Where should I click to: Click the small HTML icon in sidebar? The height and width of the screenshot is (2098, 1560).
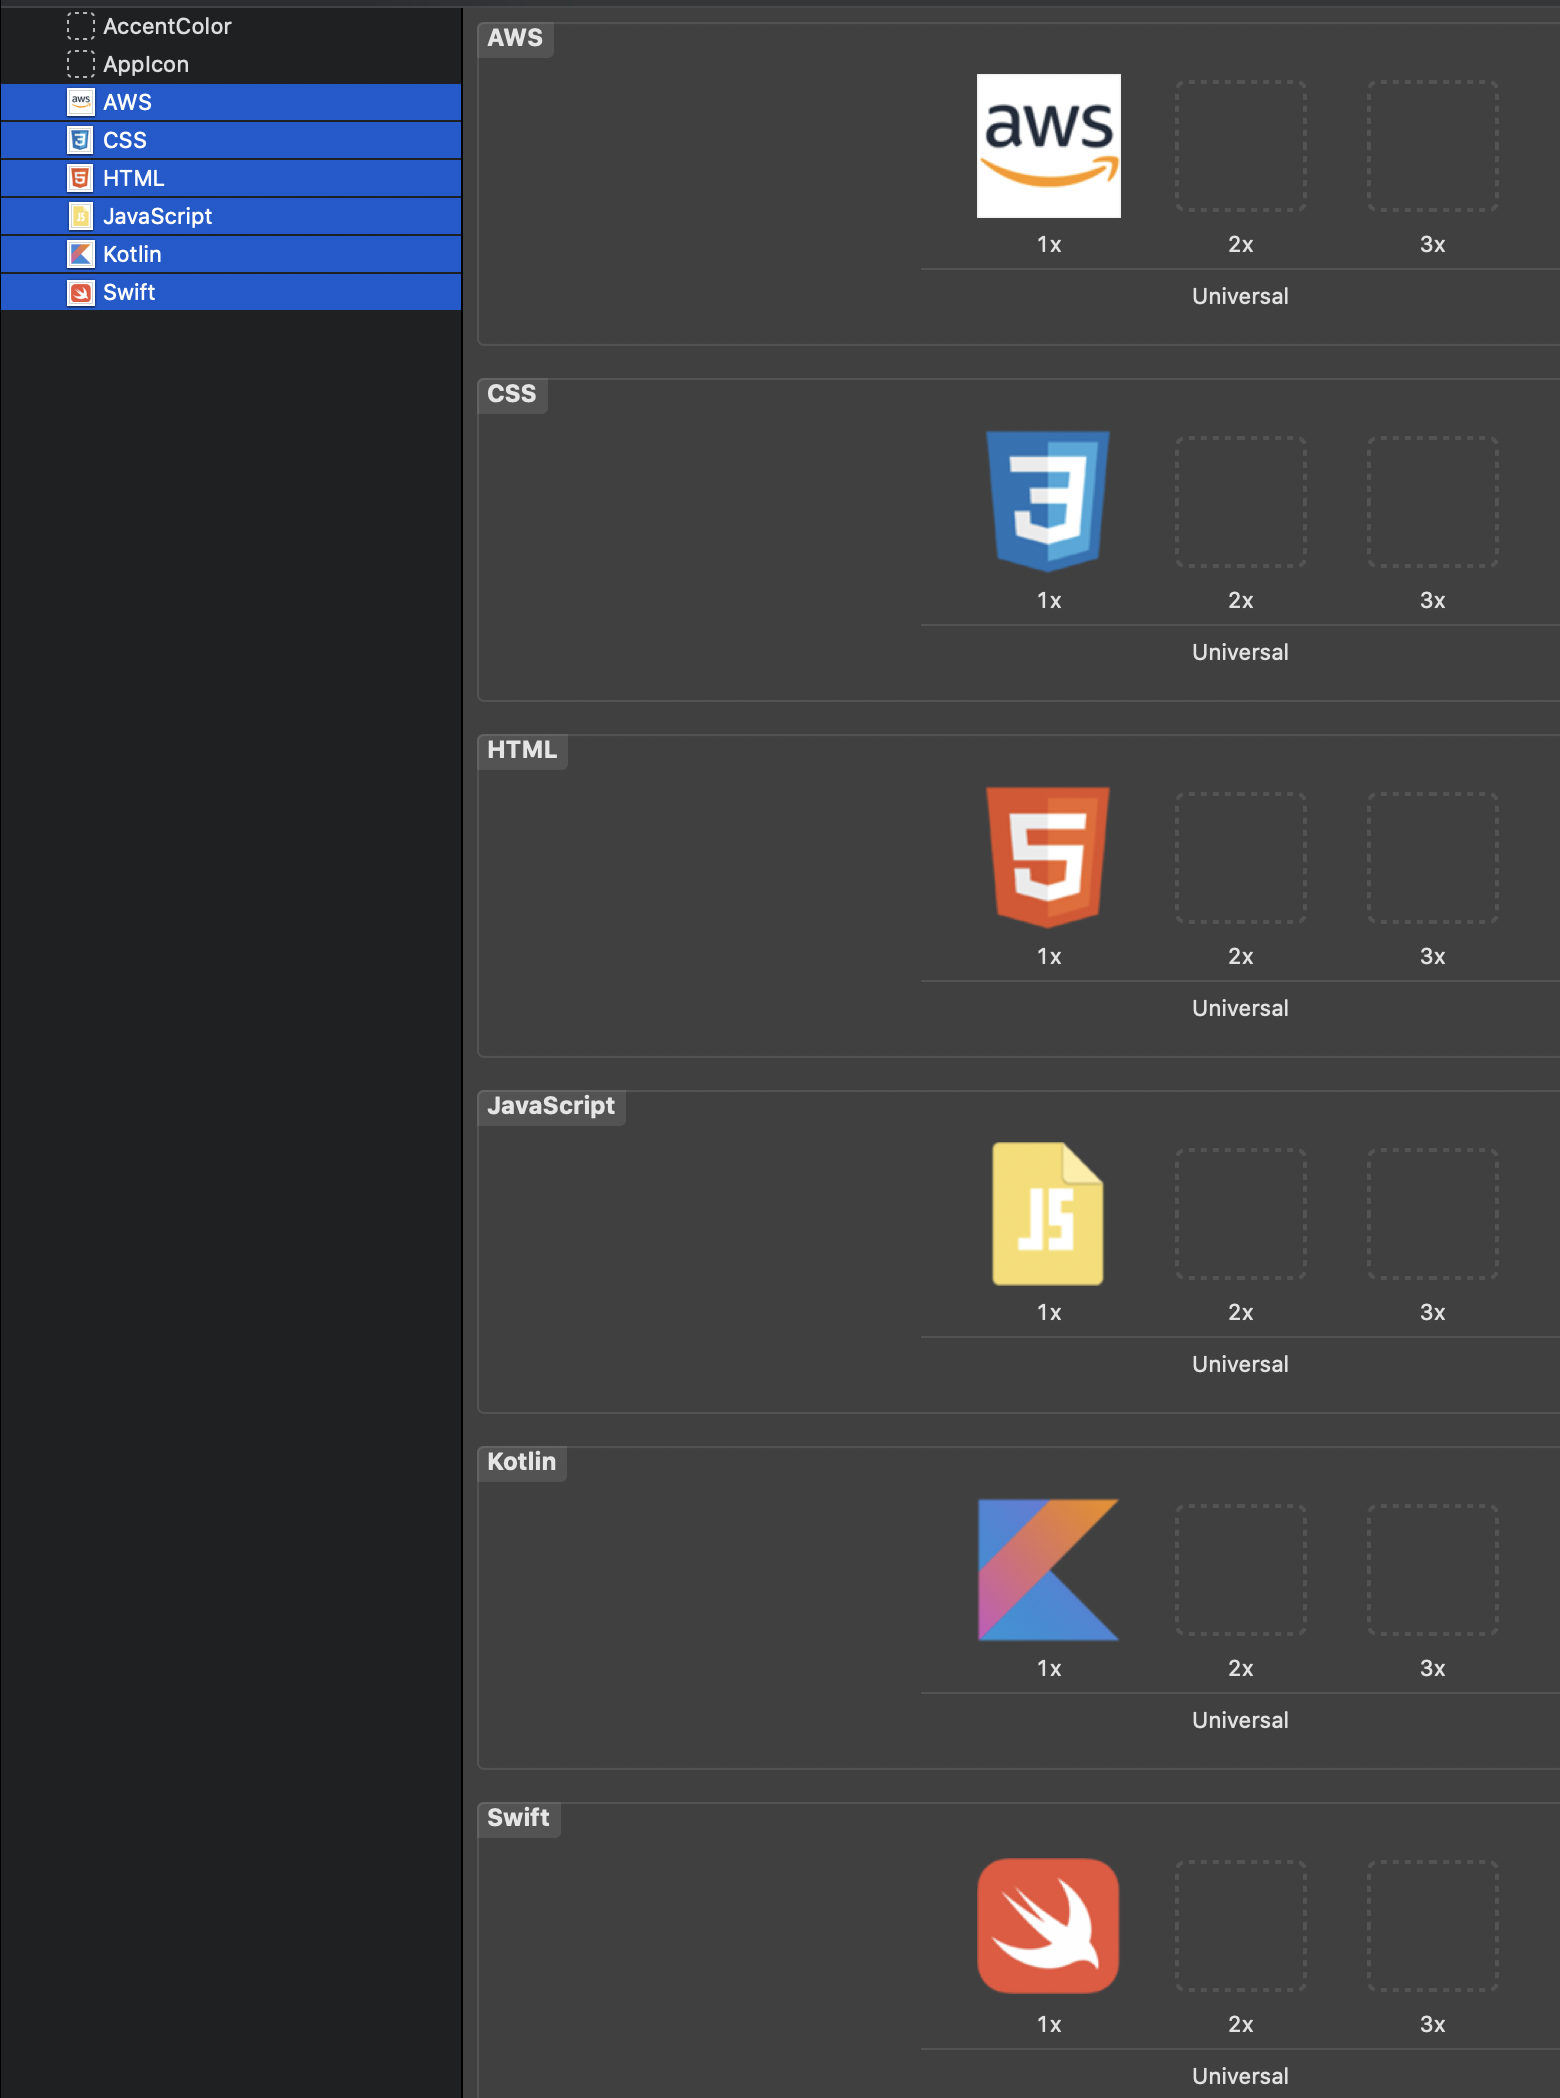(81, 178)
